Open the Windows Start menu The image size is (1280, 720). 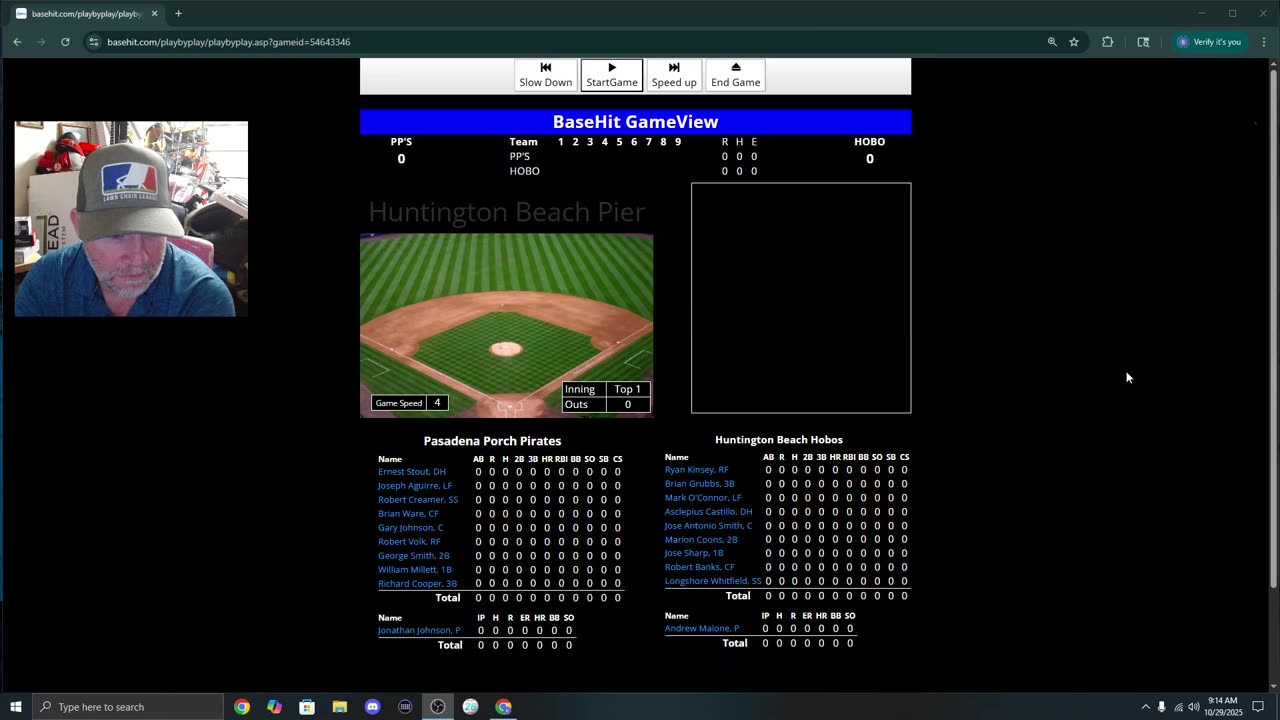coord(16,707)
